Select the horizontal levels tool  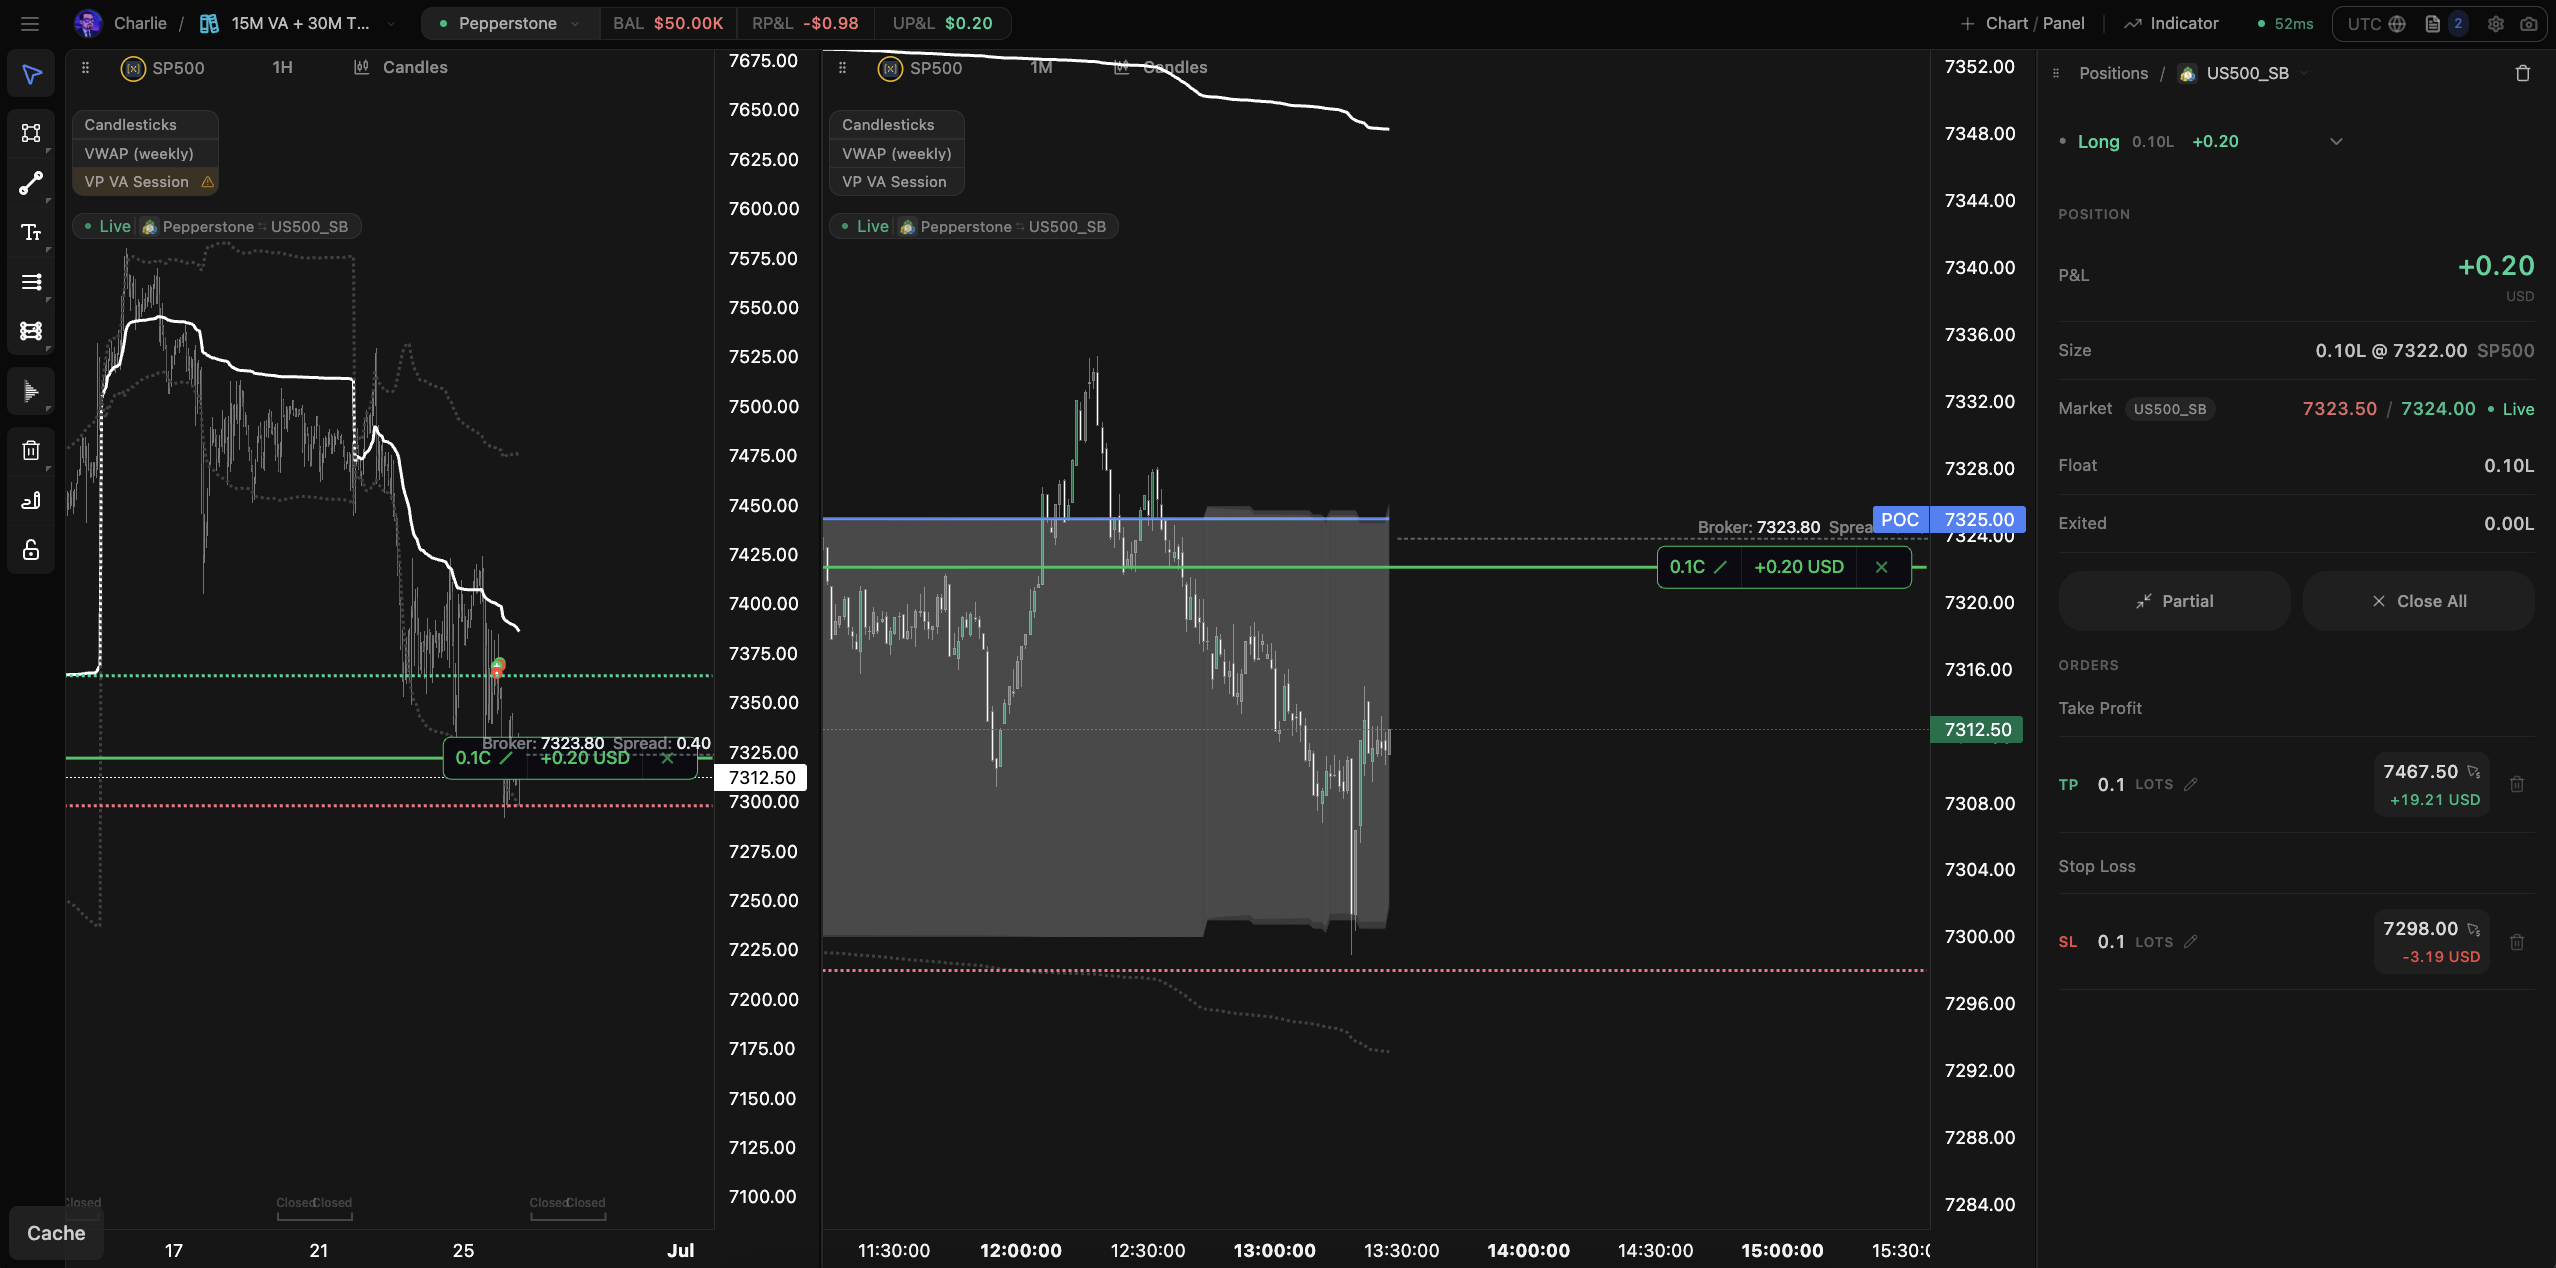(x=31, y=282)
